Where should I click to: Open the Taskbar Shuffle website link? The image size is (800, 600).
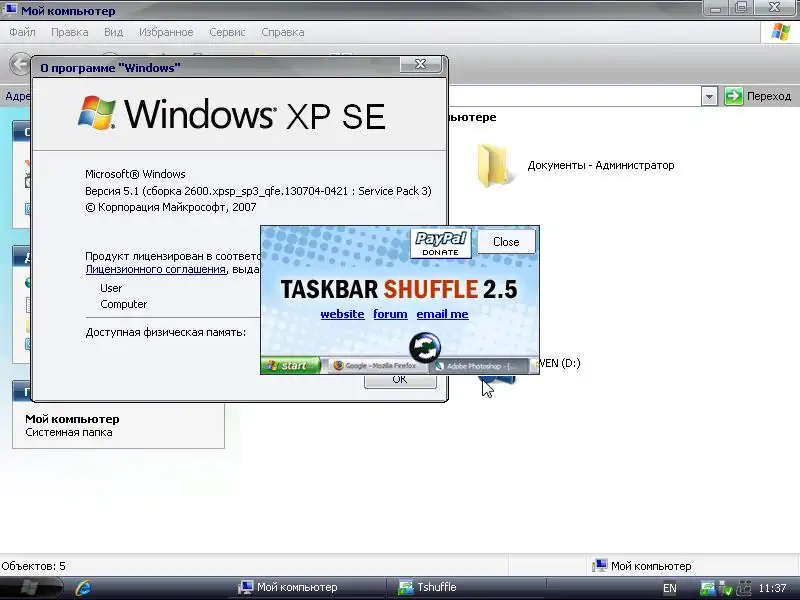[342, 314]
